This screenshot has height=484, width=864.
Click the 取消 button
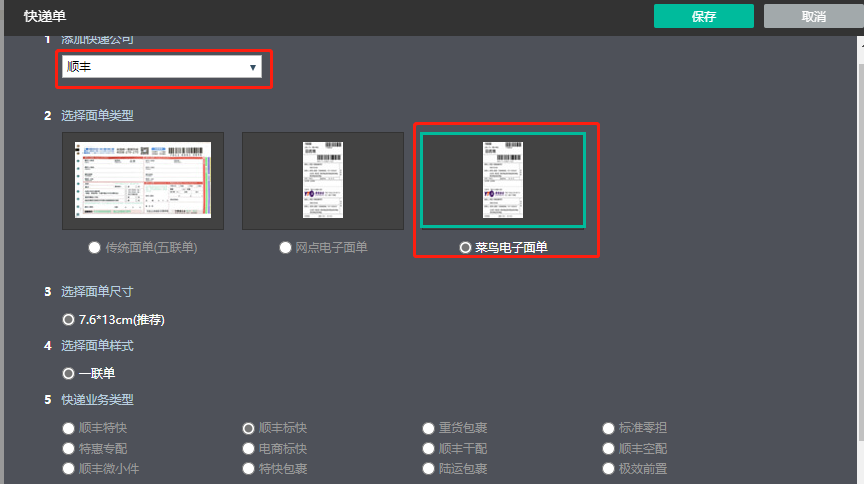point(813,16)
